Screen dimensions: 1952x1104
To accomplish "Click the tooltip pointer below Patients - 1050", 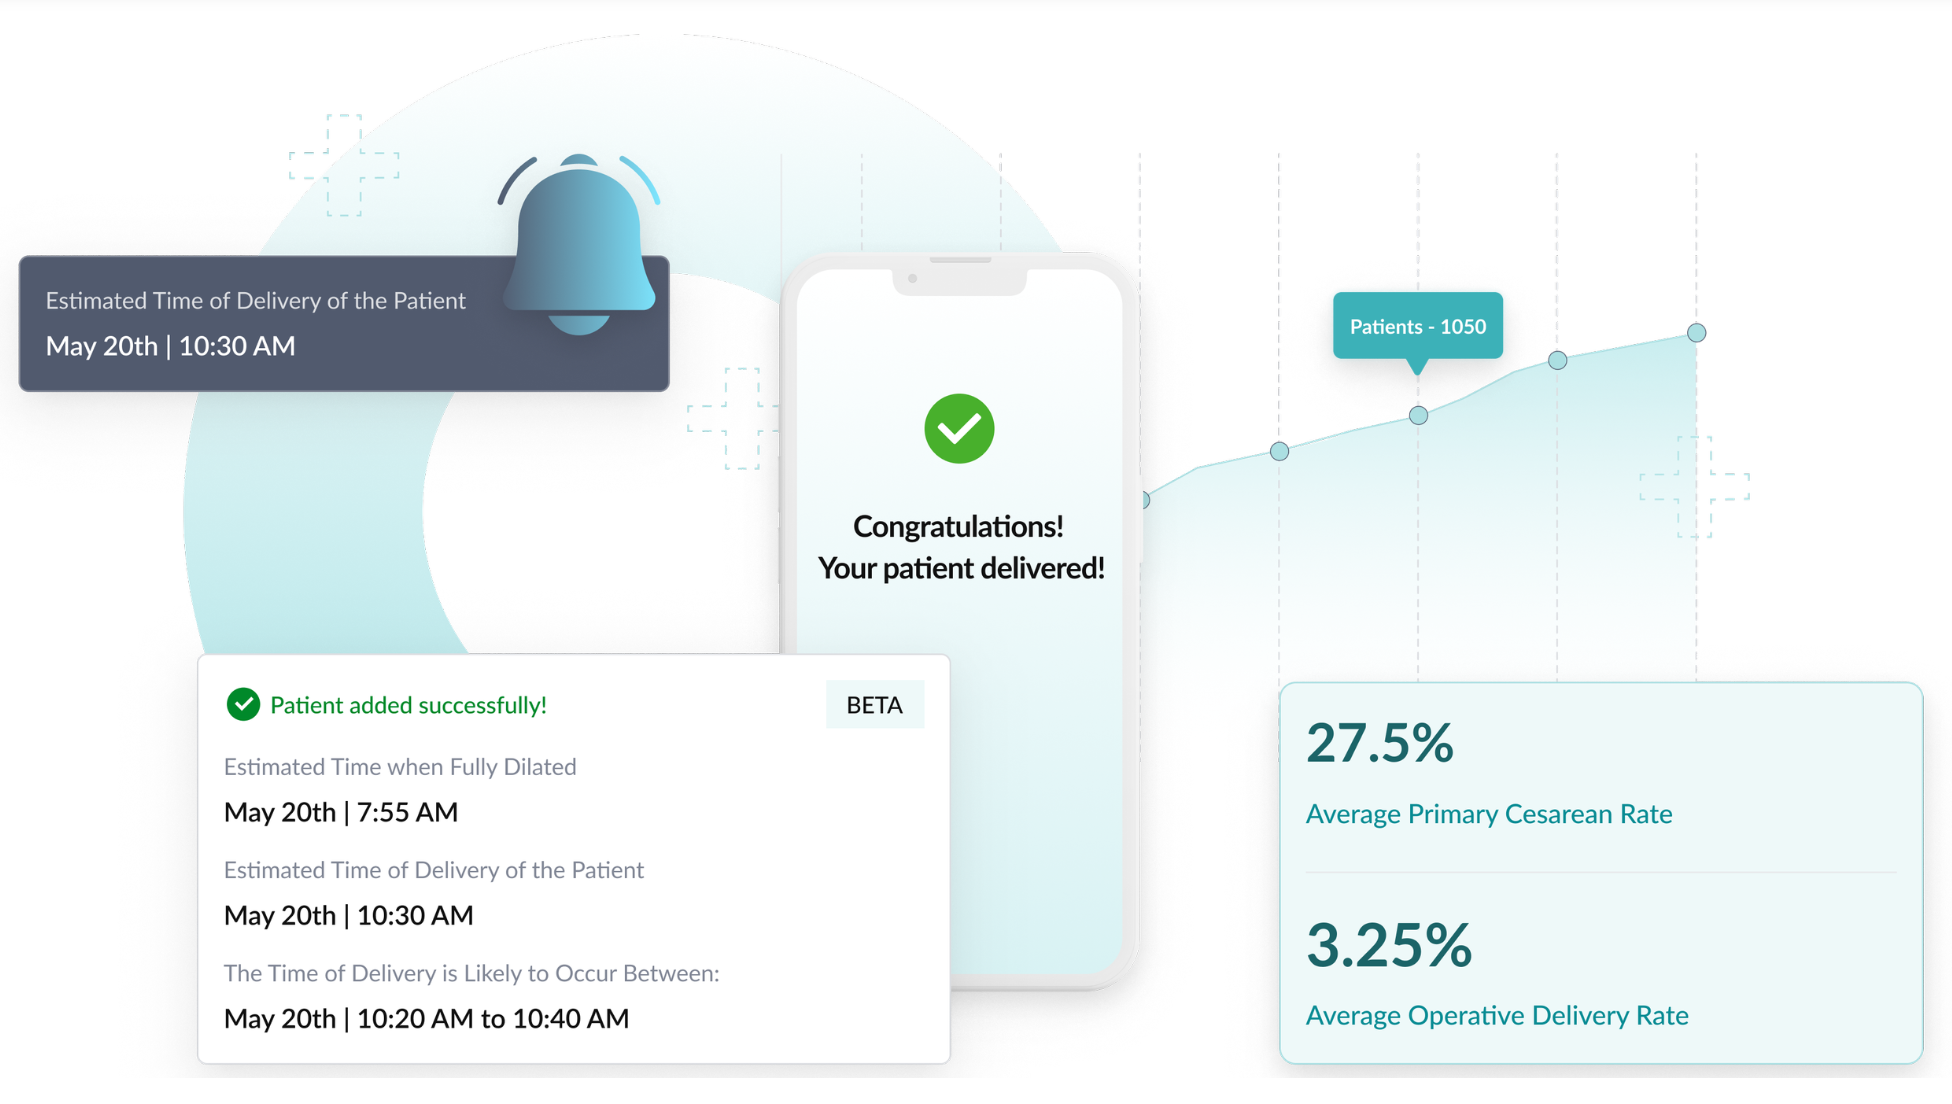I will (x=1417, y=366).
